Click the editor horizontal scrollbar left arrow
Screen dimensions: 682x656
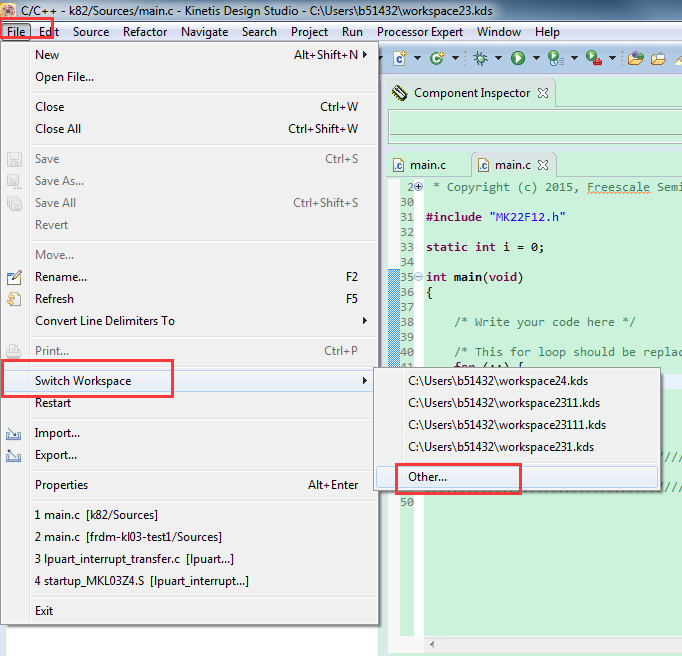click(432, 644)
